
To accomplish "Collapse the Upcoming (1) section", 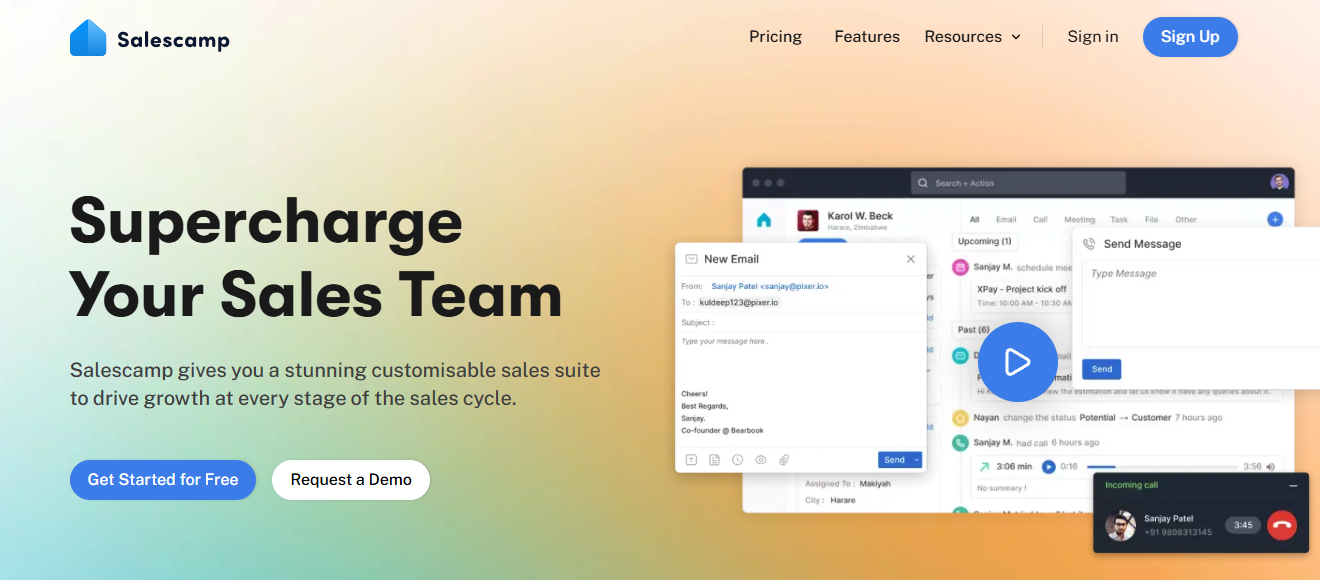I will coord(985,241).
